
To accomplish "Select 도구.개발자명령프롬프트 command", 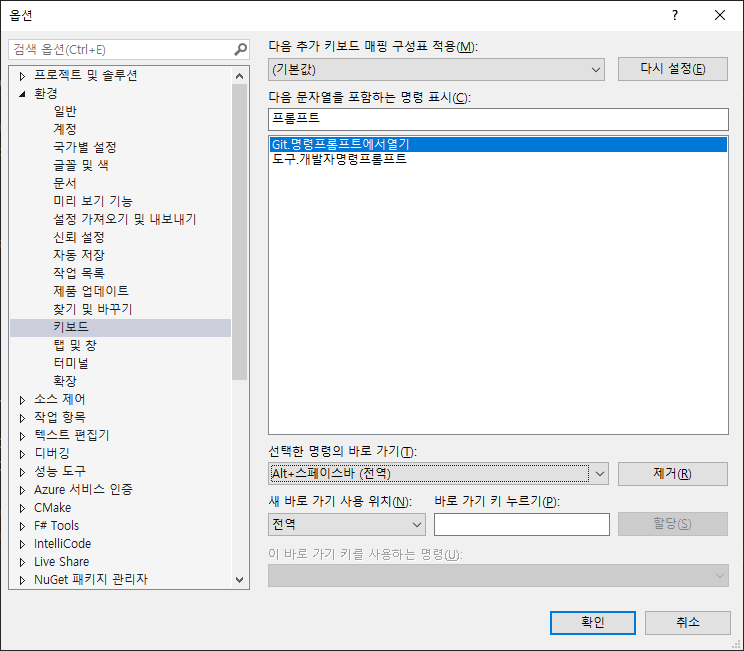I will tap(498, 159).
